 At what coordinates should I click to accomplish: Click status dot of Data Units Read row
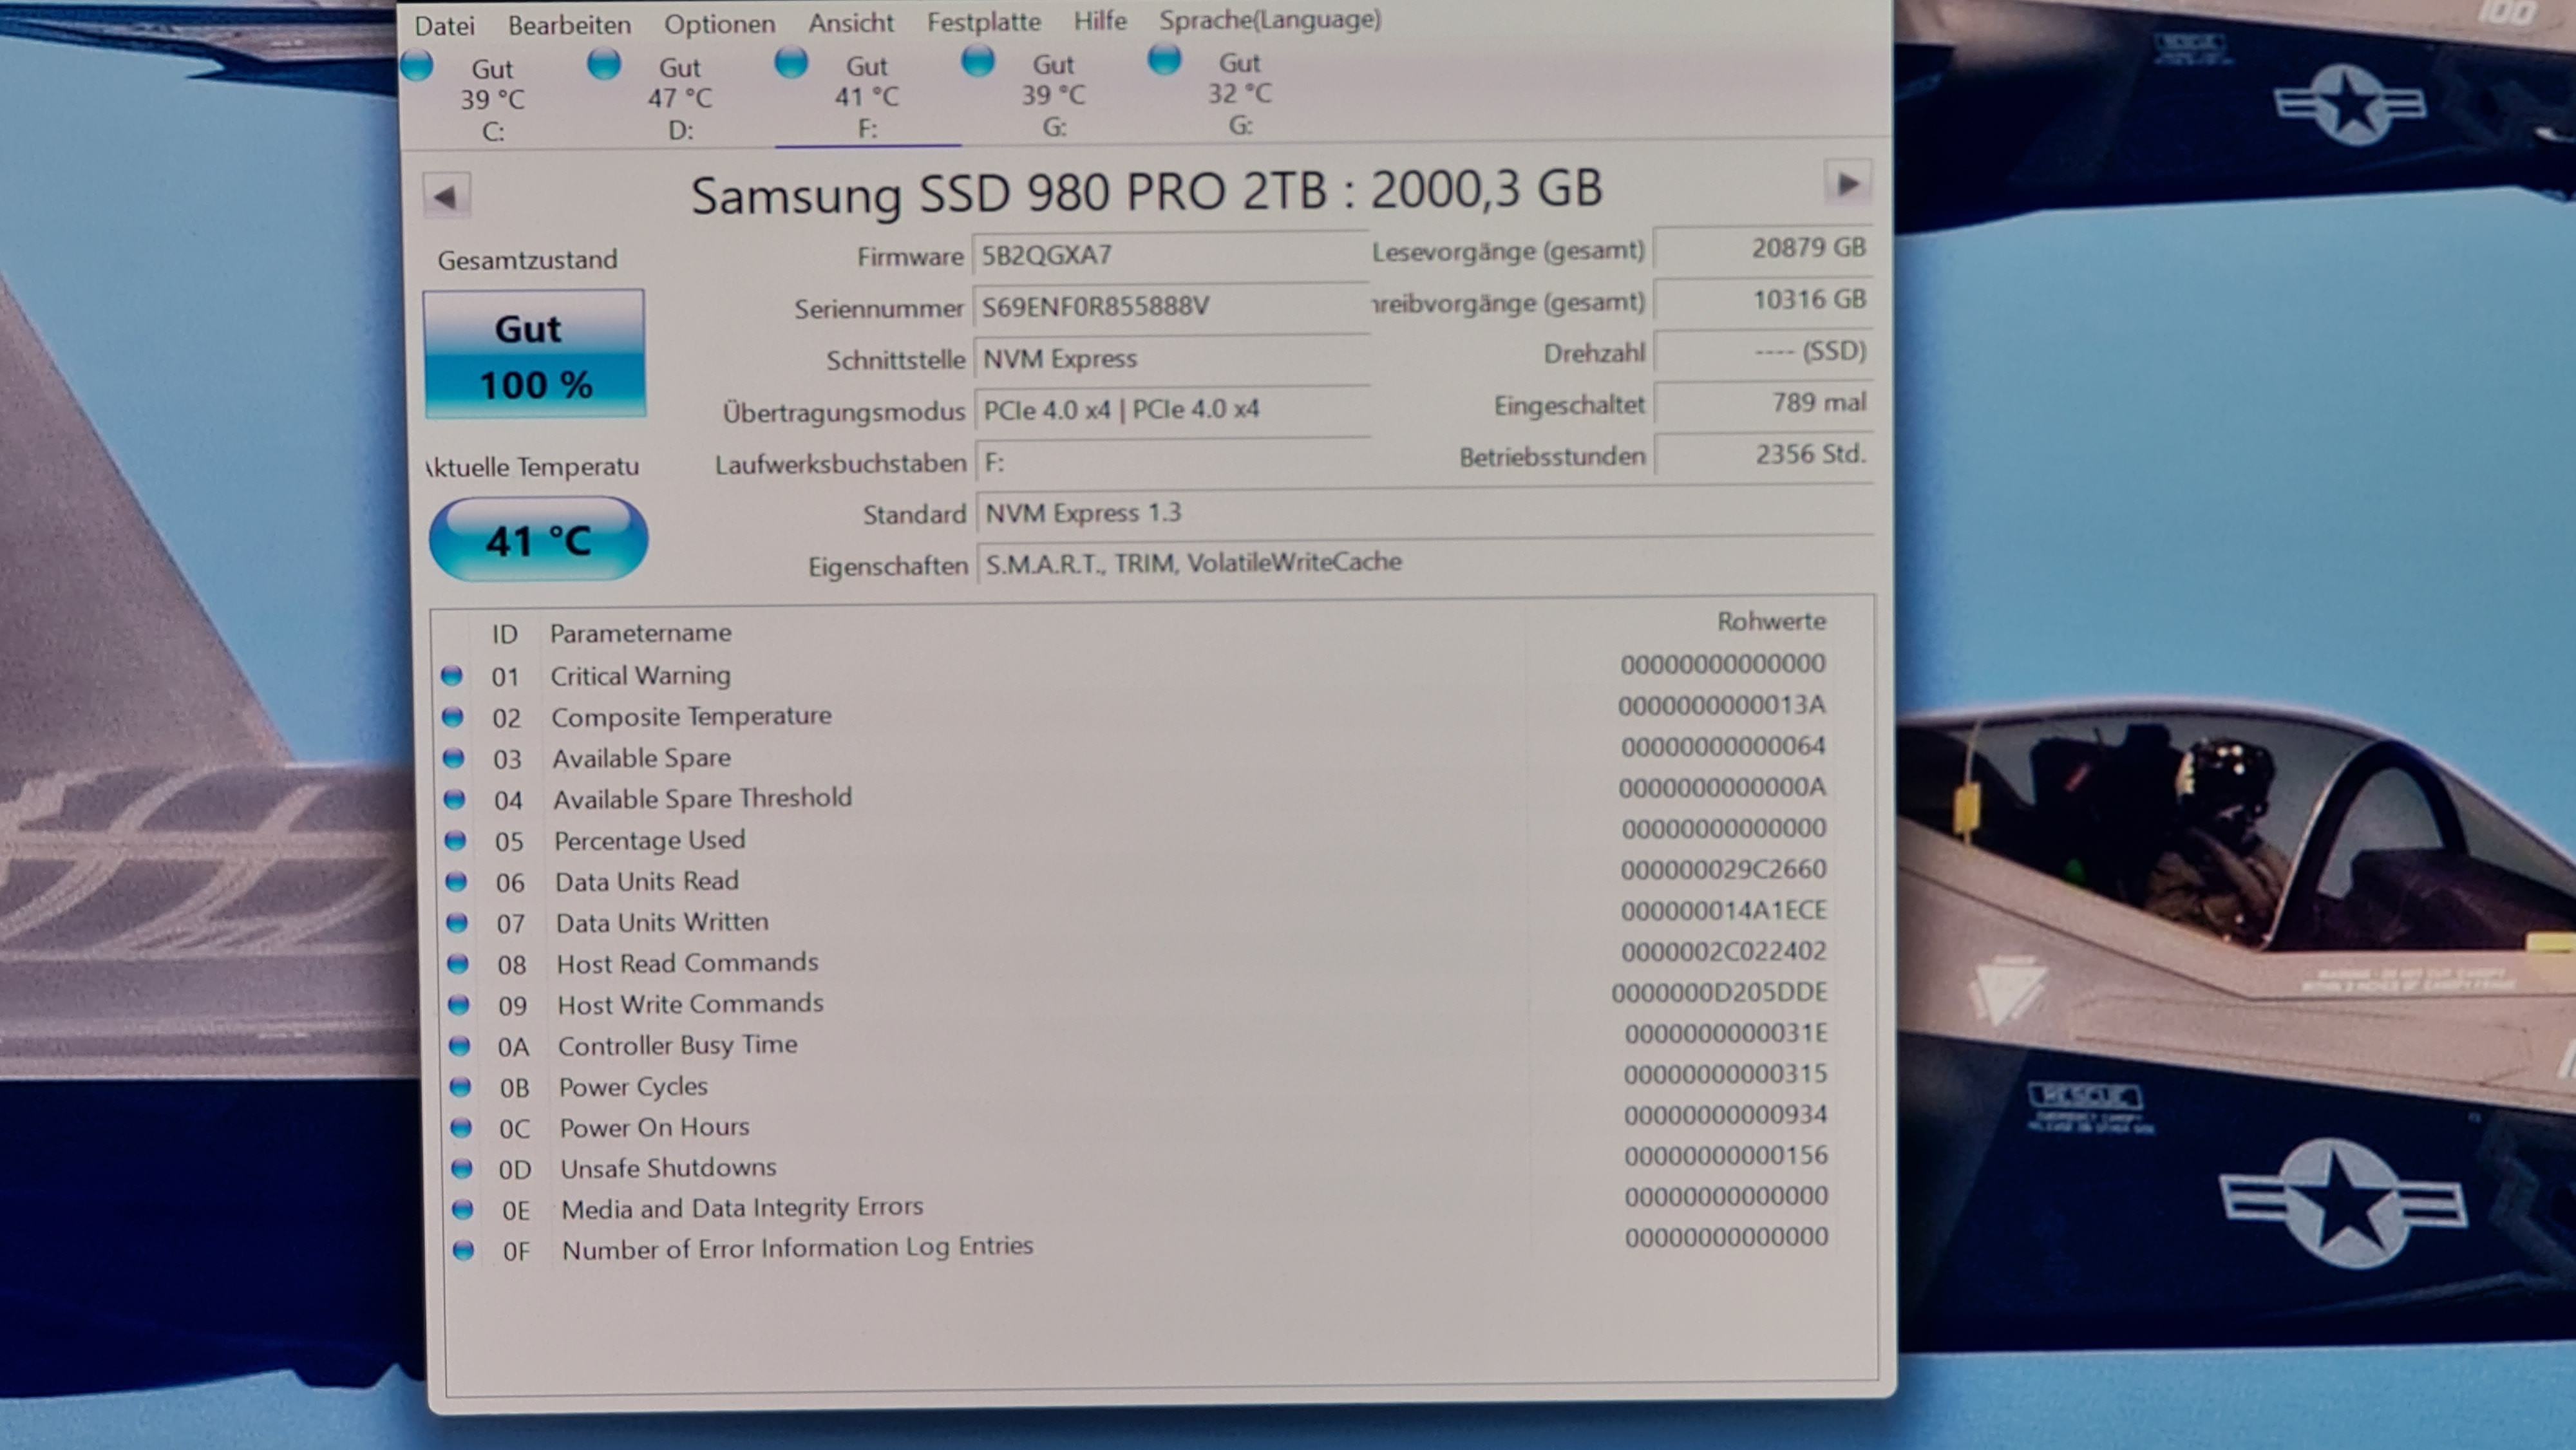[x=457, y=881]
